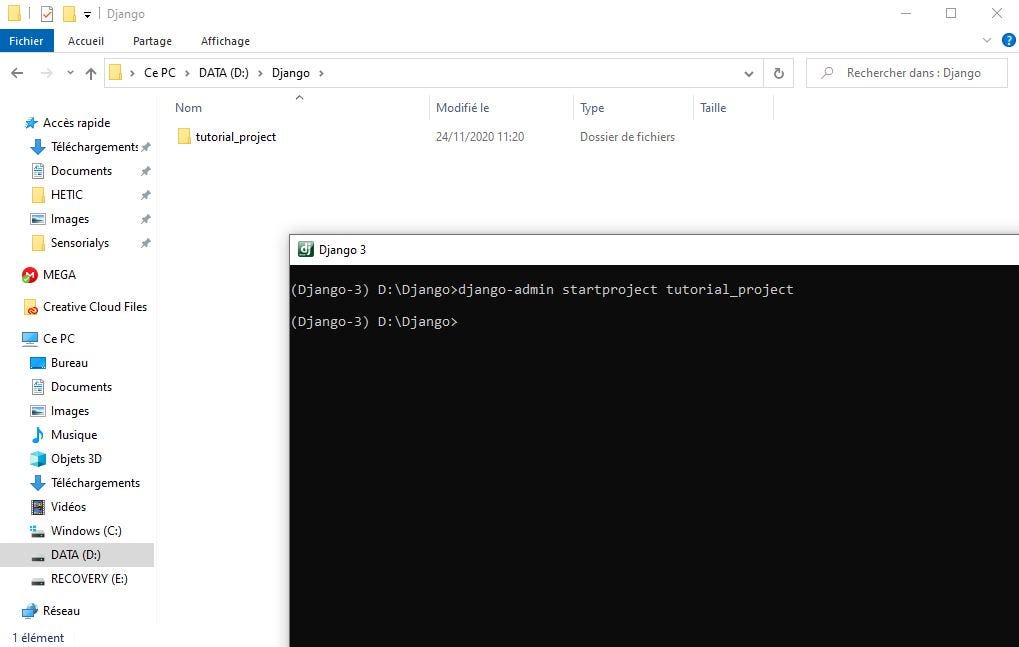
Task: Click DATA (D:) in the address bar
Action: click(224, 73)
